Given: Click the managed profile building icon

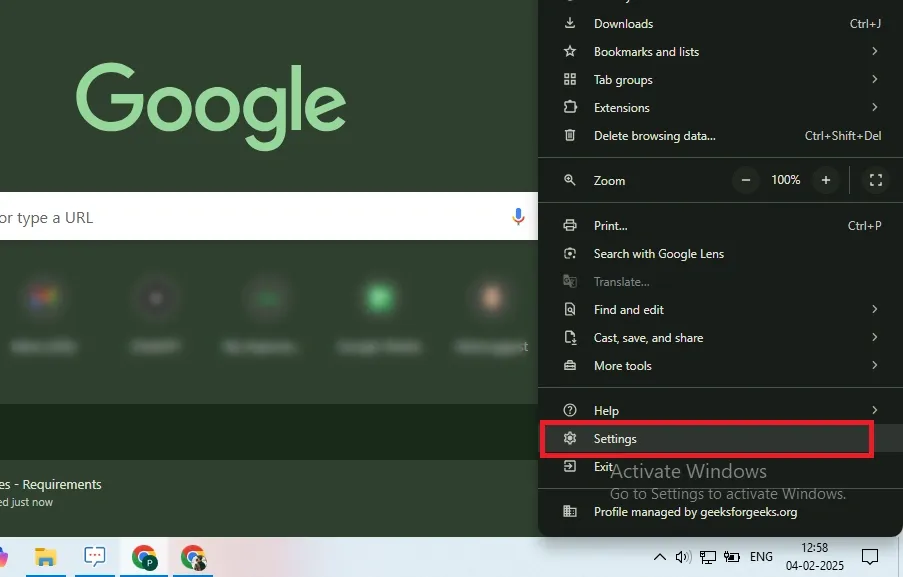Looking at the screenshot, I should click(570, 511).
